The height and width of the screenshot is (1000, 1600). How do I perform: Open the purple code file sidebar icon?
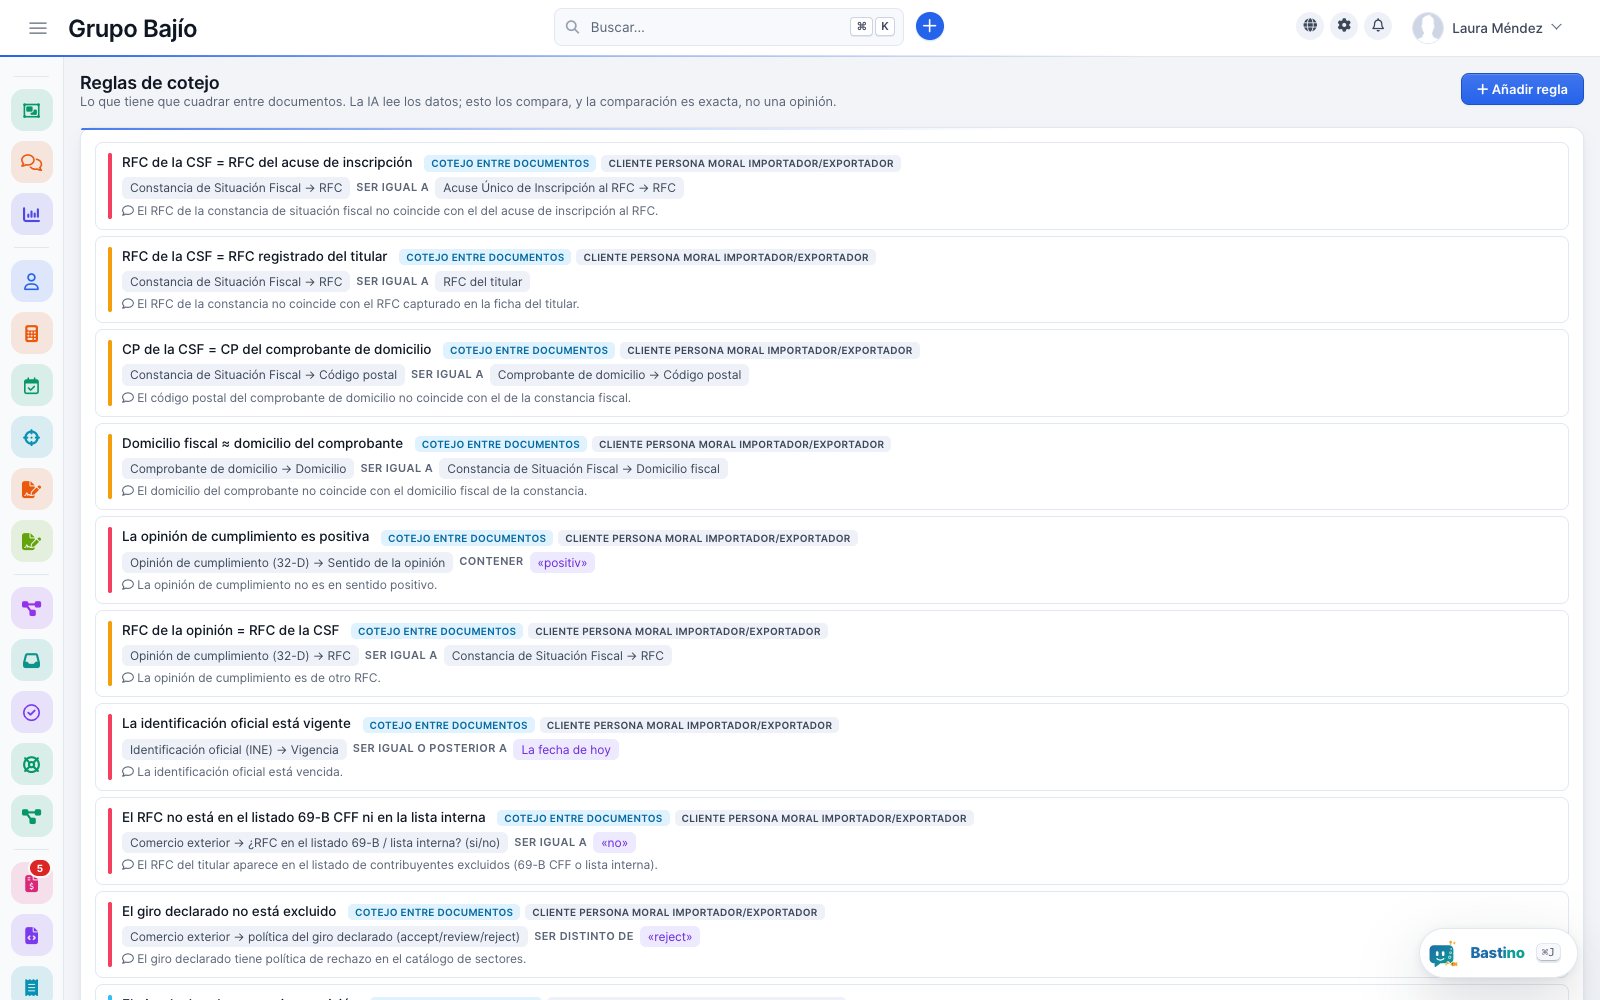pyautogui.click(x=32, y=936)
